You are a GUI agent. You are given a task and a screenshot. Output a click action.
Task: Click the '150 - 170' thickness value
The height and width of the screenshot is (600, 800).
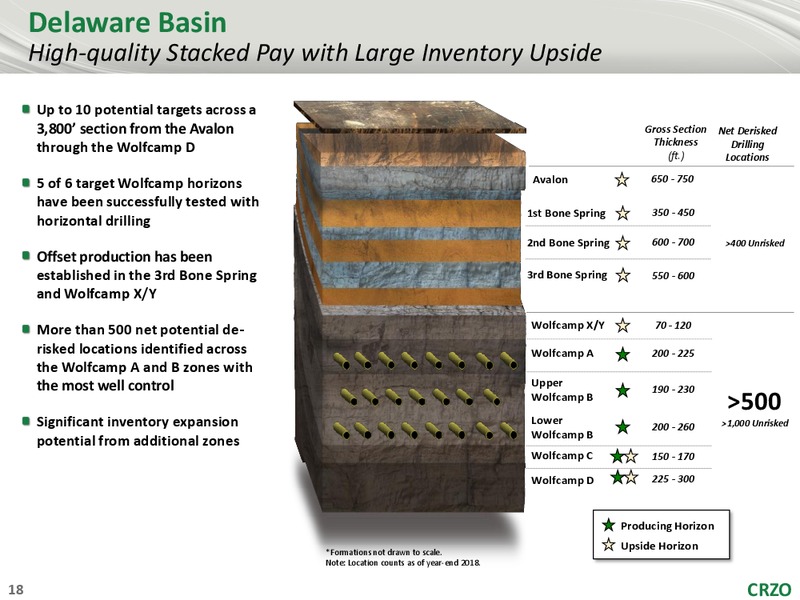click(673, 456)
